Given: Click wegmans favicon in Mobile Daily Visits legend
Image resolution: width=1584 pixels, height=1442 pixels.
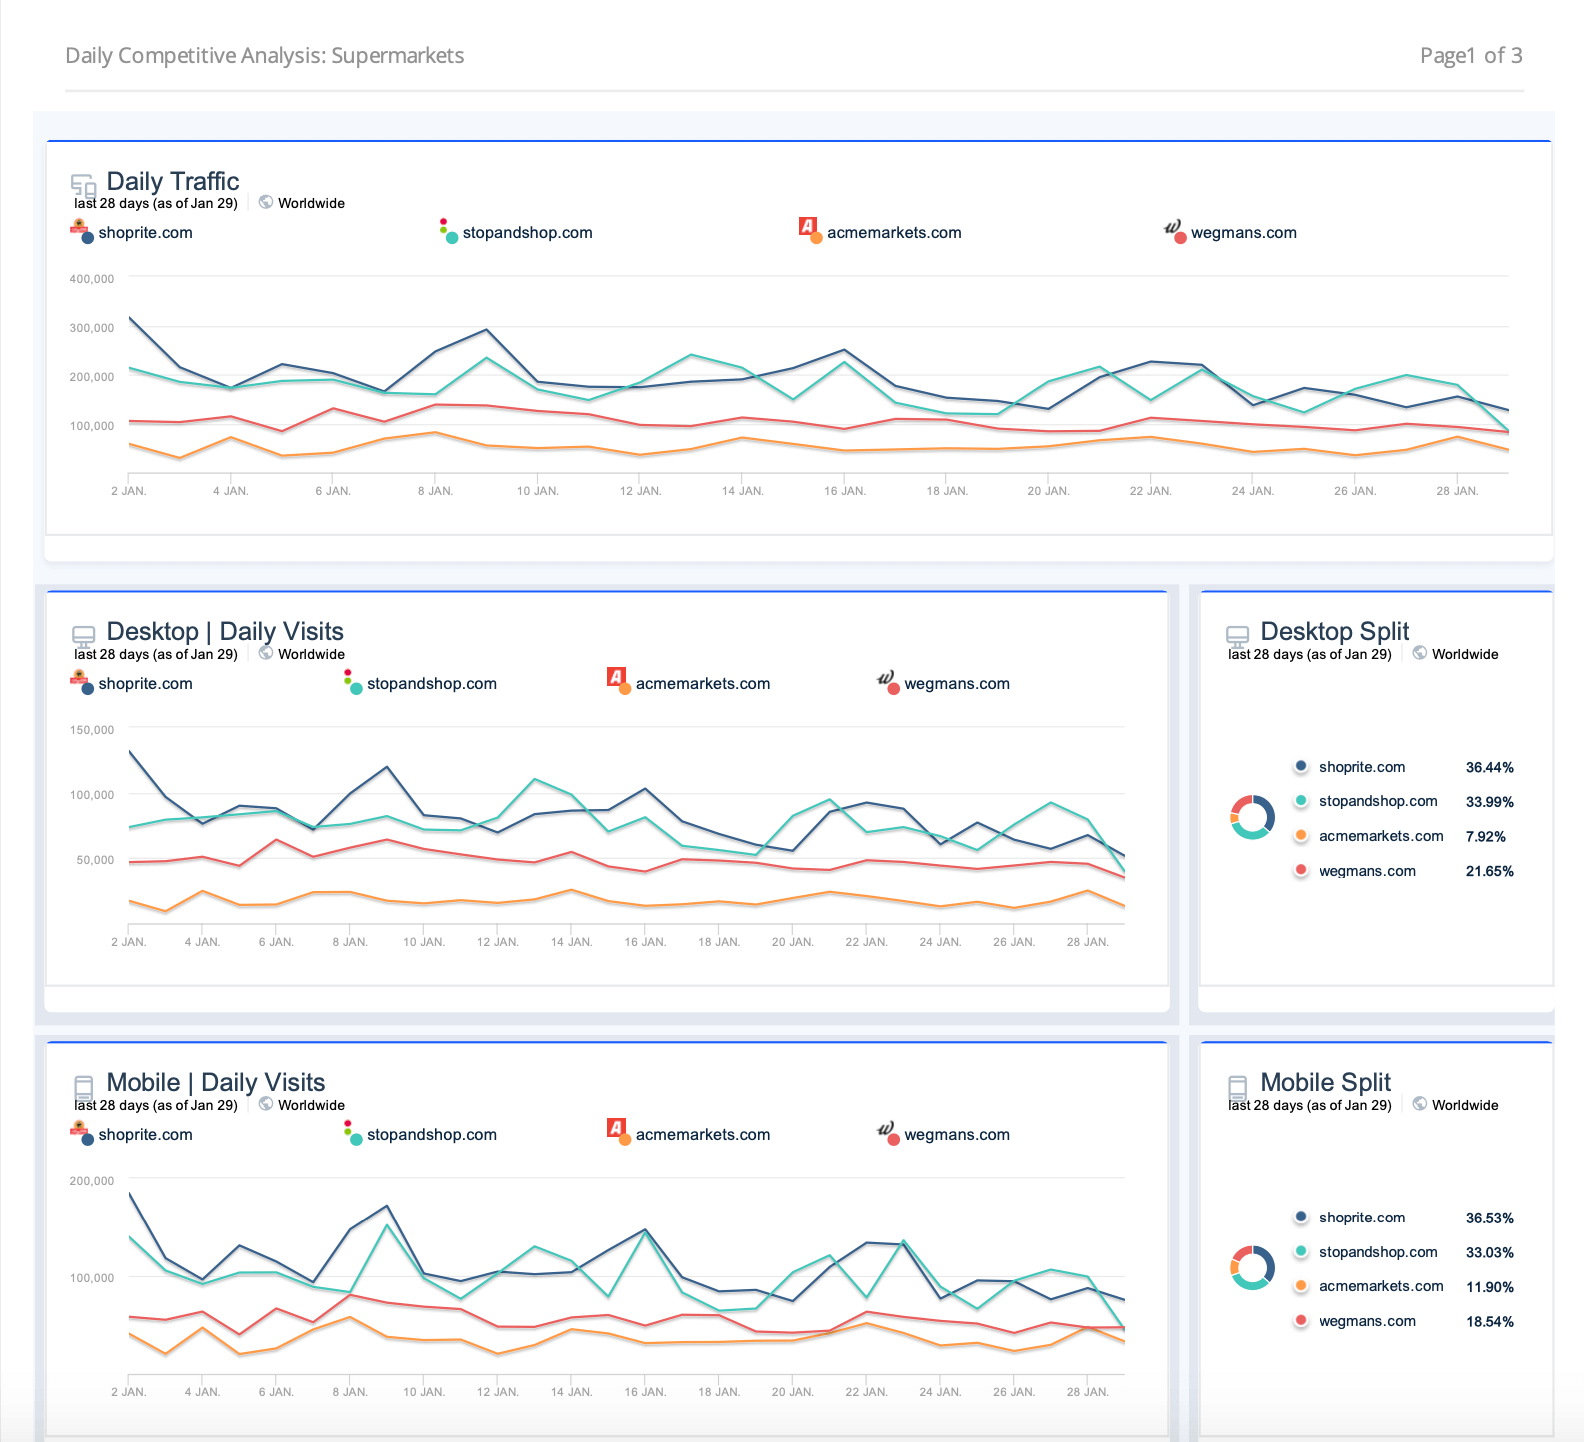Looking at the screenshot, I should pos(885,1129).
